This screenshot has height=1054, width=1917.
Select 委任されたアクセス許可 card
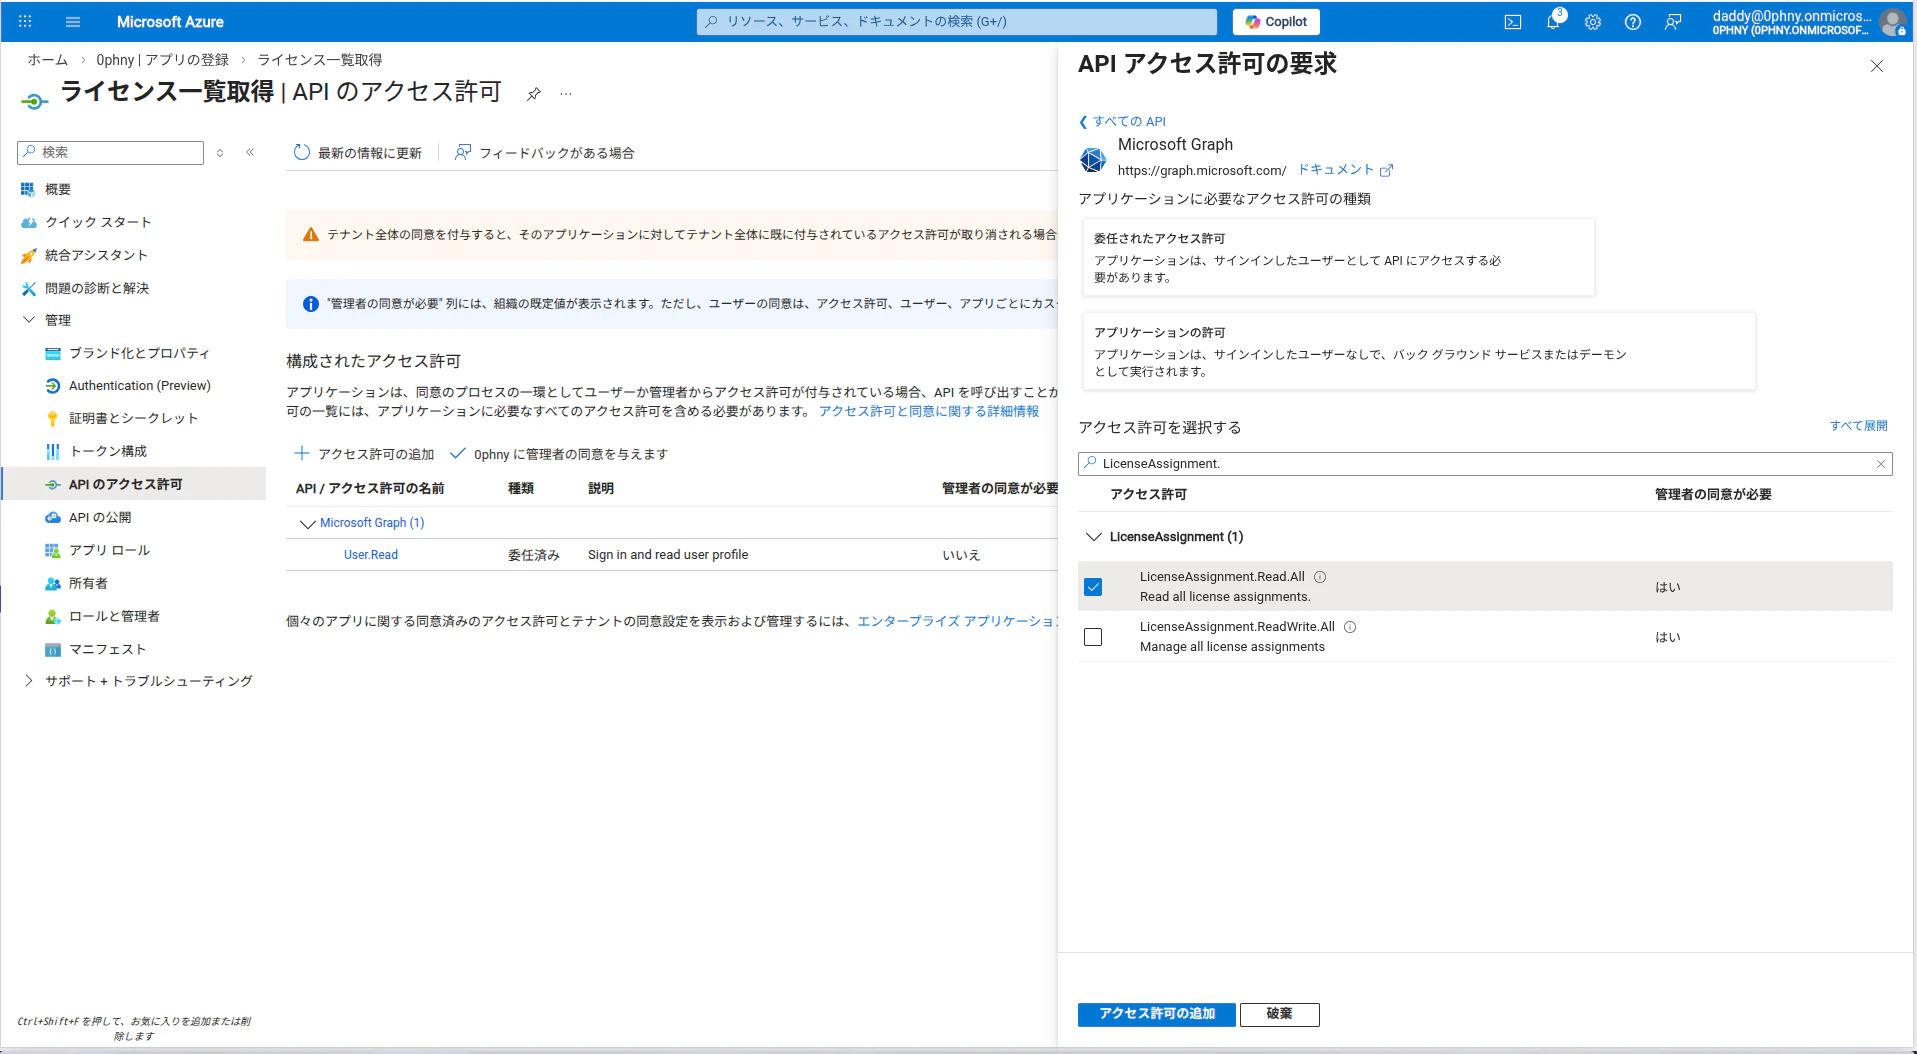(1338, 257)
